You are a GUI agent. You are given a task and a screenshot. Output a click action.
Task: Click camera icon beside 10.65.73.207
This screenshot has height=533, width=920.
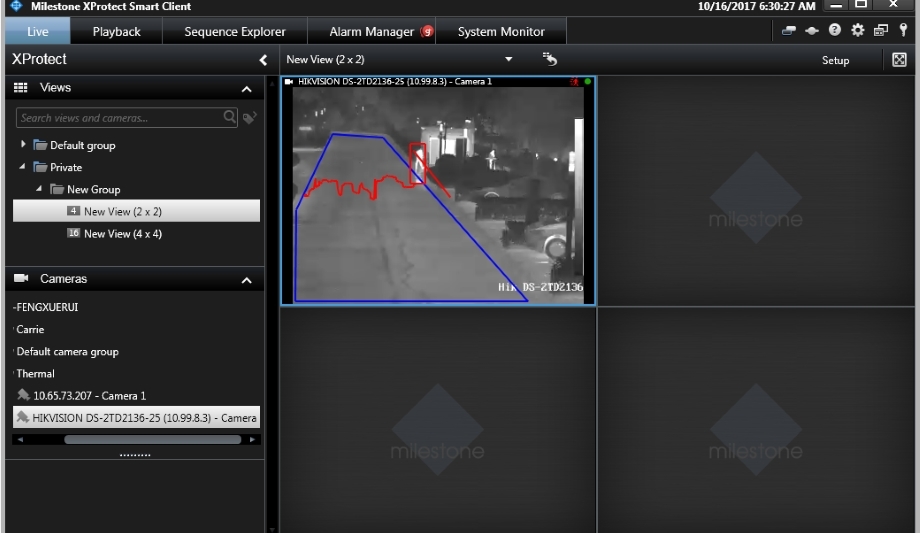point(23,395)
